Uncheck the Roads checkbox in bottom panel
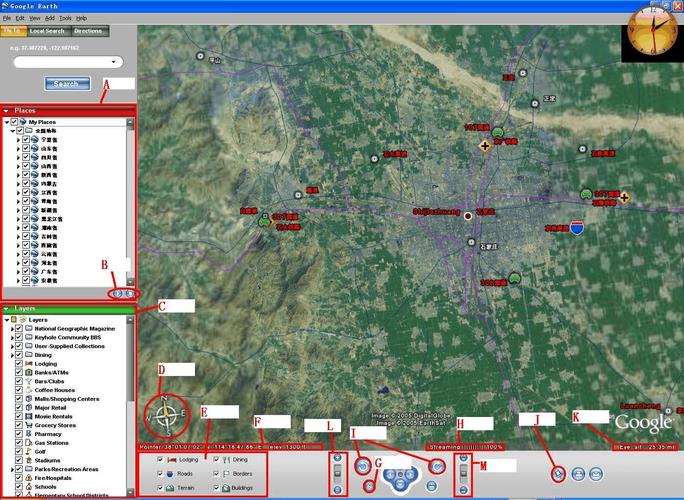The height and width of the screenshot is (500, 684). click(x=161, y=473)
